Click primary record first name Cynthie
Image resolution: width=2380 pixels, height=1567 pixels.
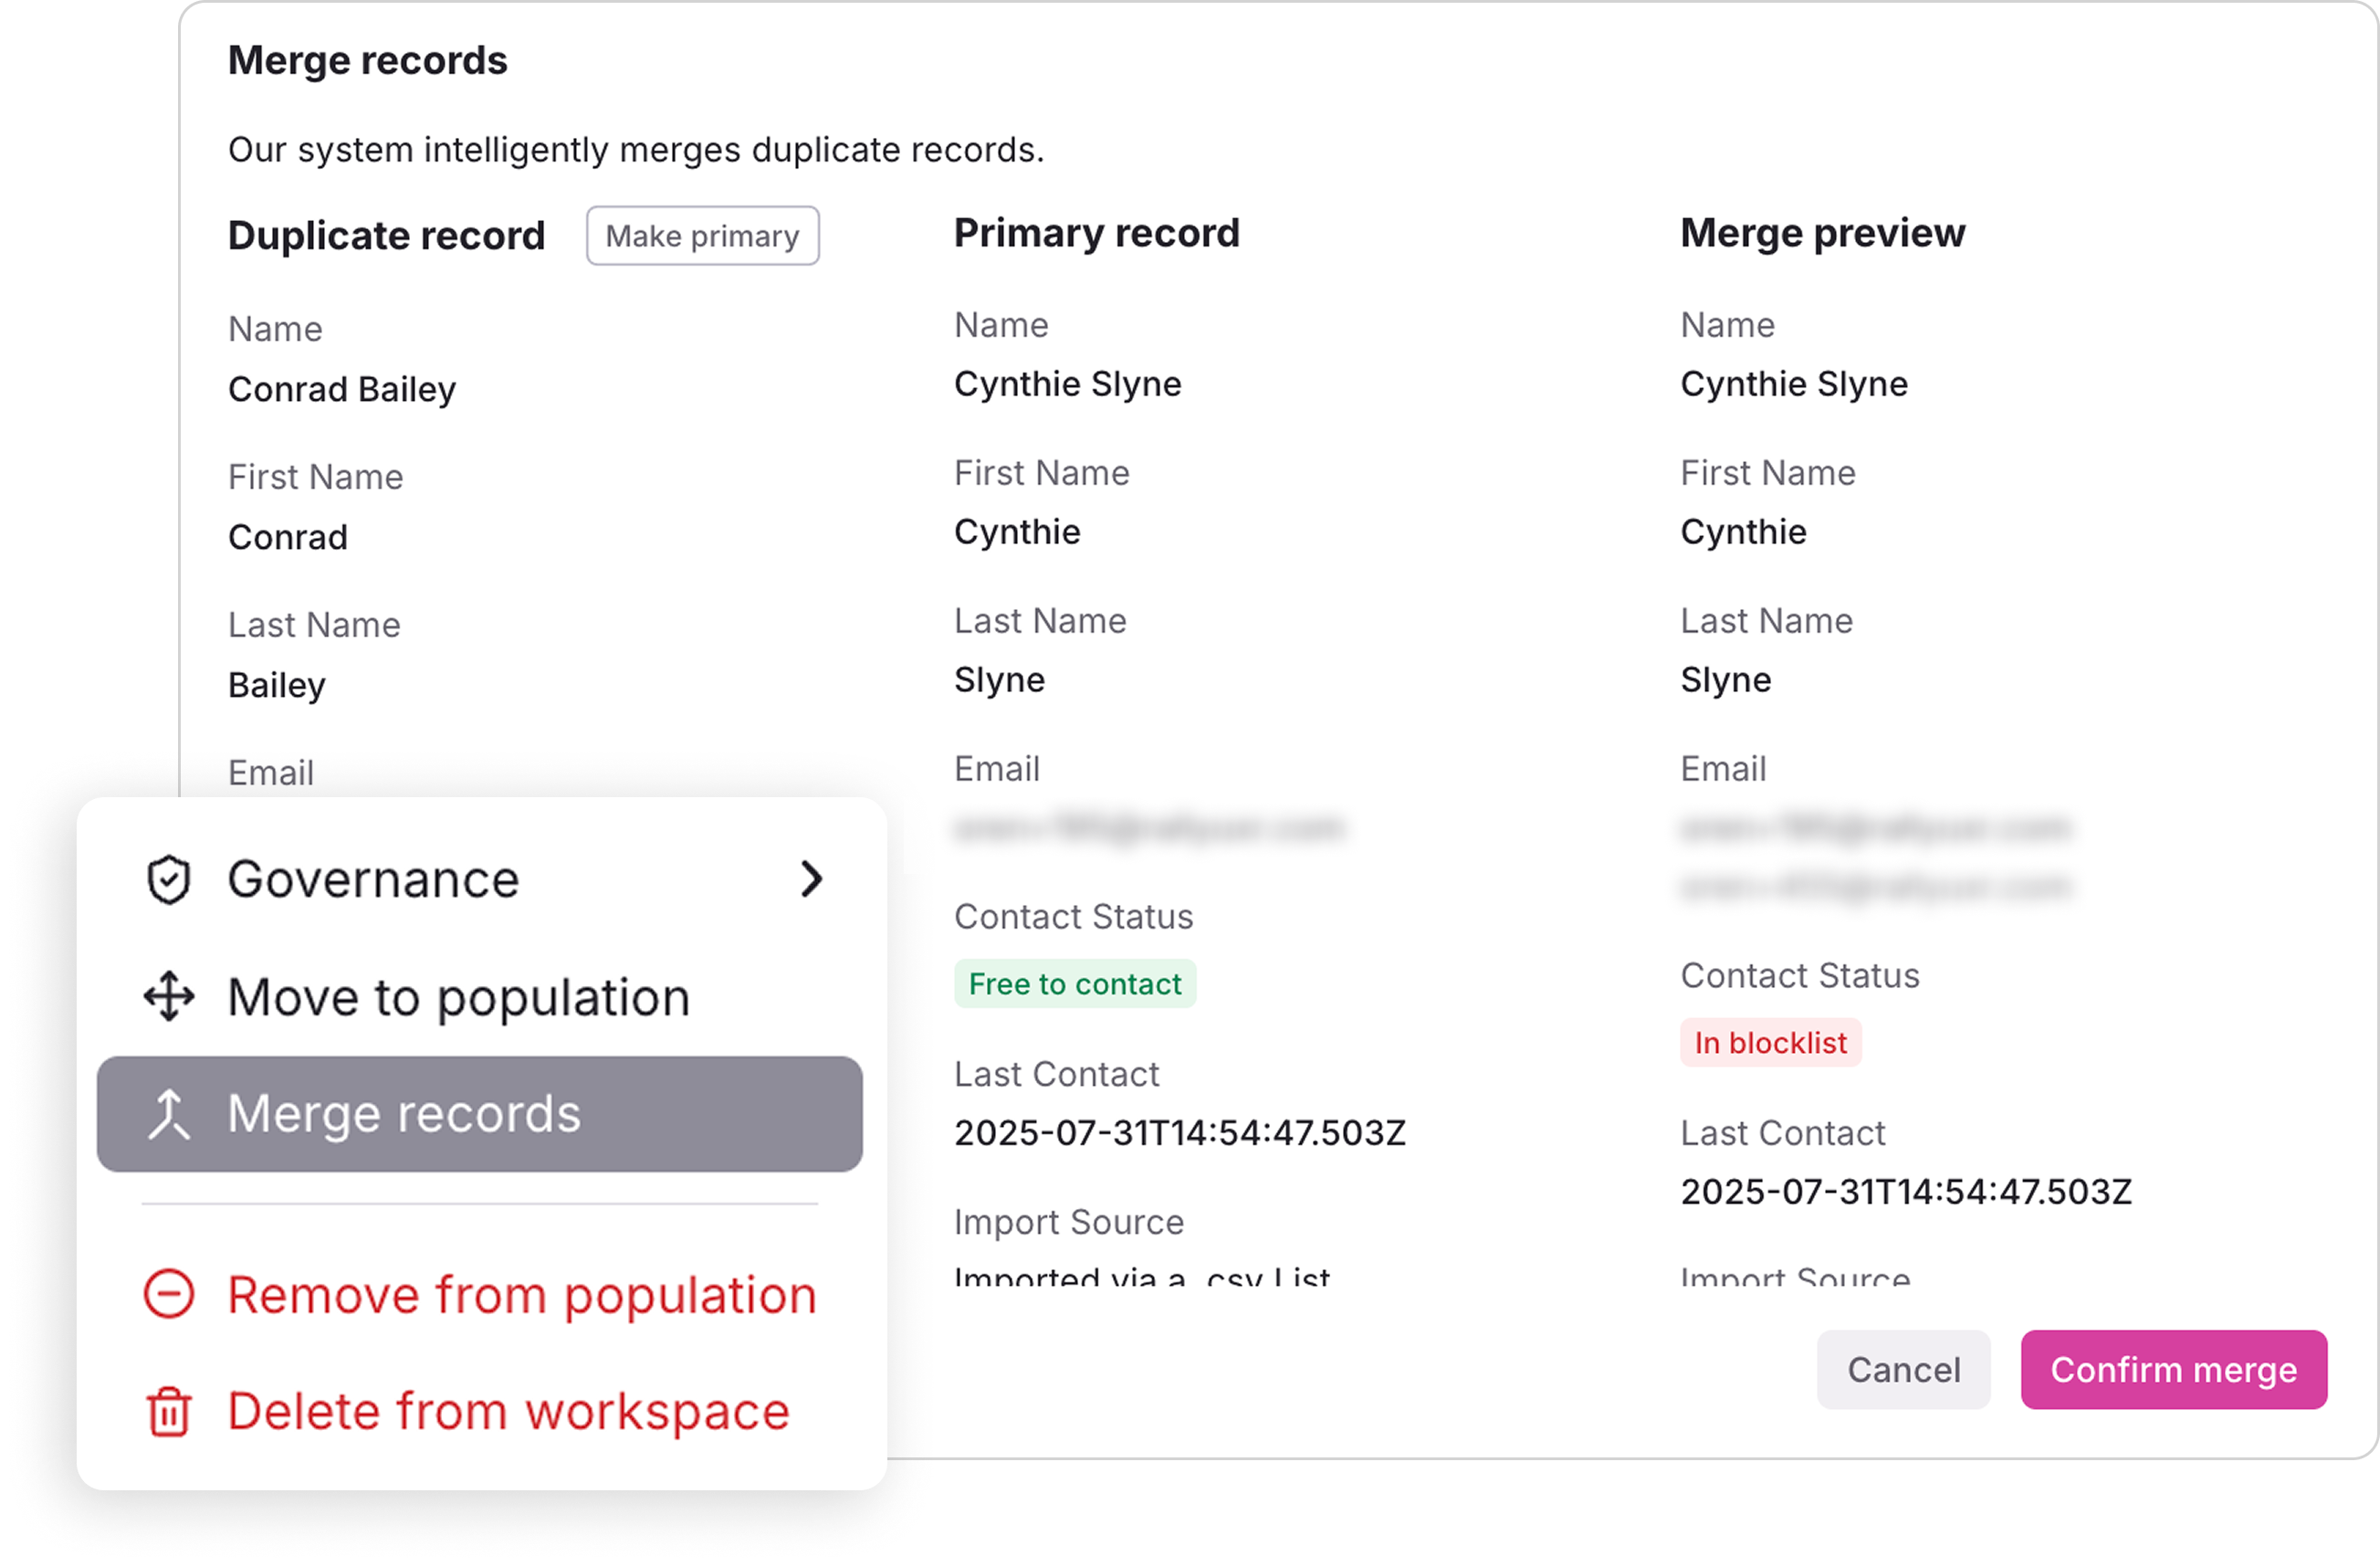1017,532
